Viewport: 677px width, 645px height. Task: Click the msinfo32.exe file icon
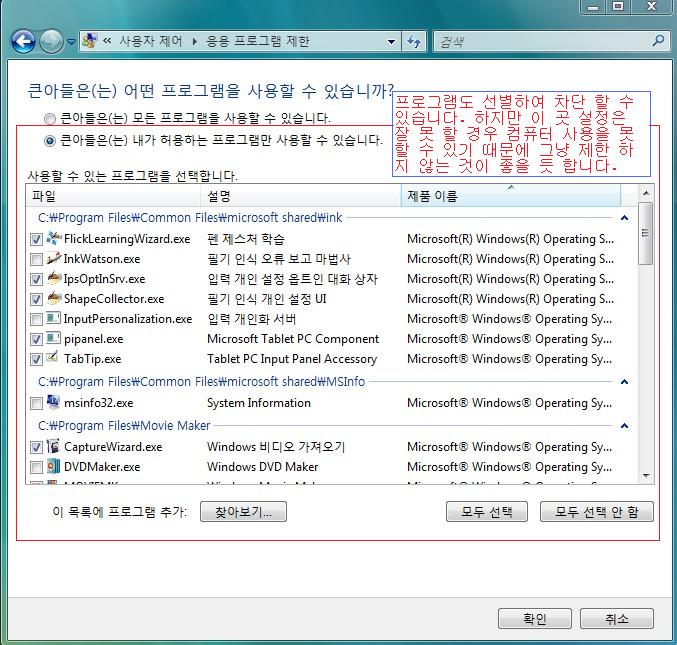coord(54,402)
